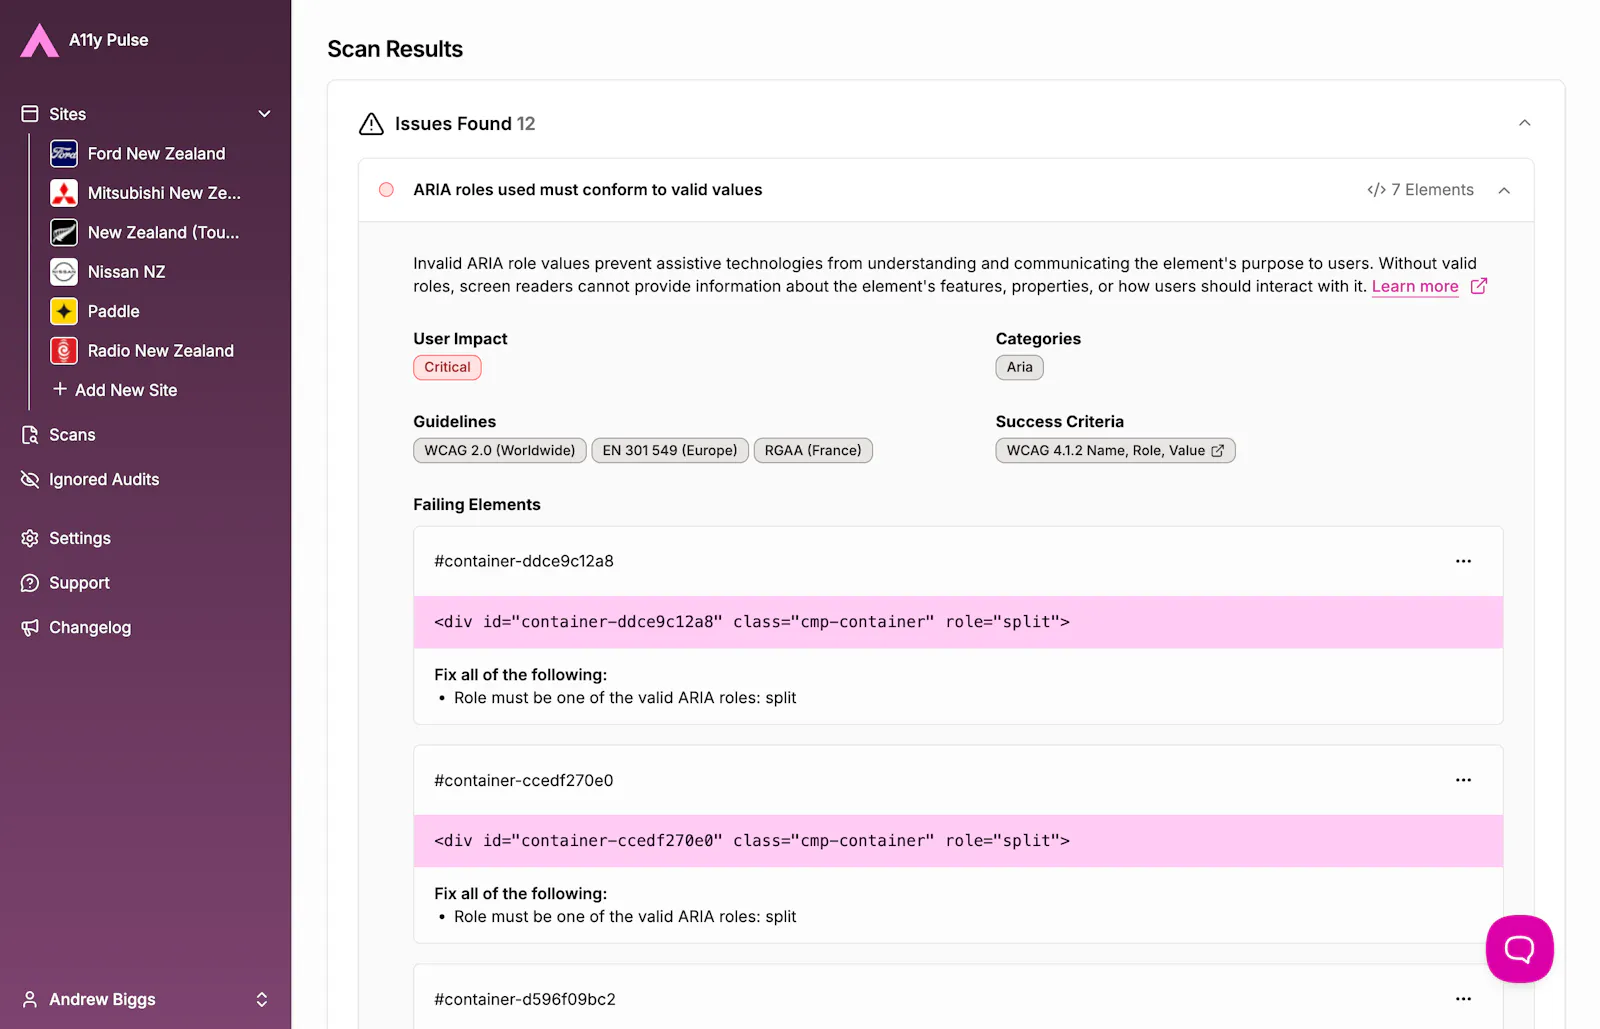Select the Nissan NZ site label
The image size is (1600, 1029).
(x=126, y=272)
